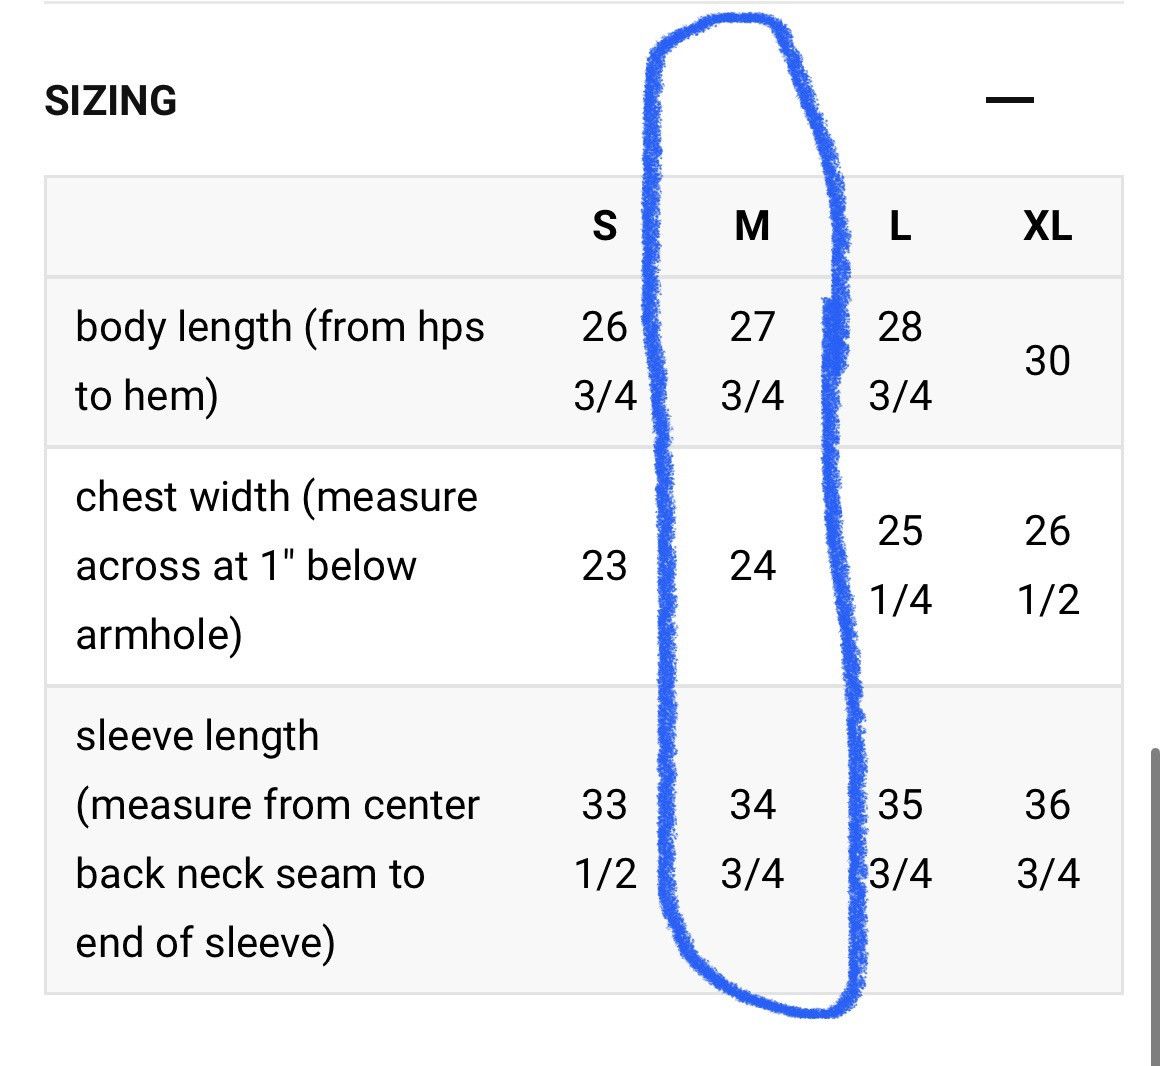
Task: Select the S size column header
Action: point(605,225)
